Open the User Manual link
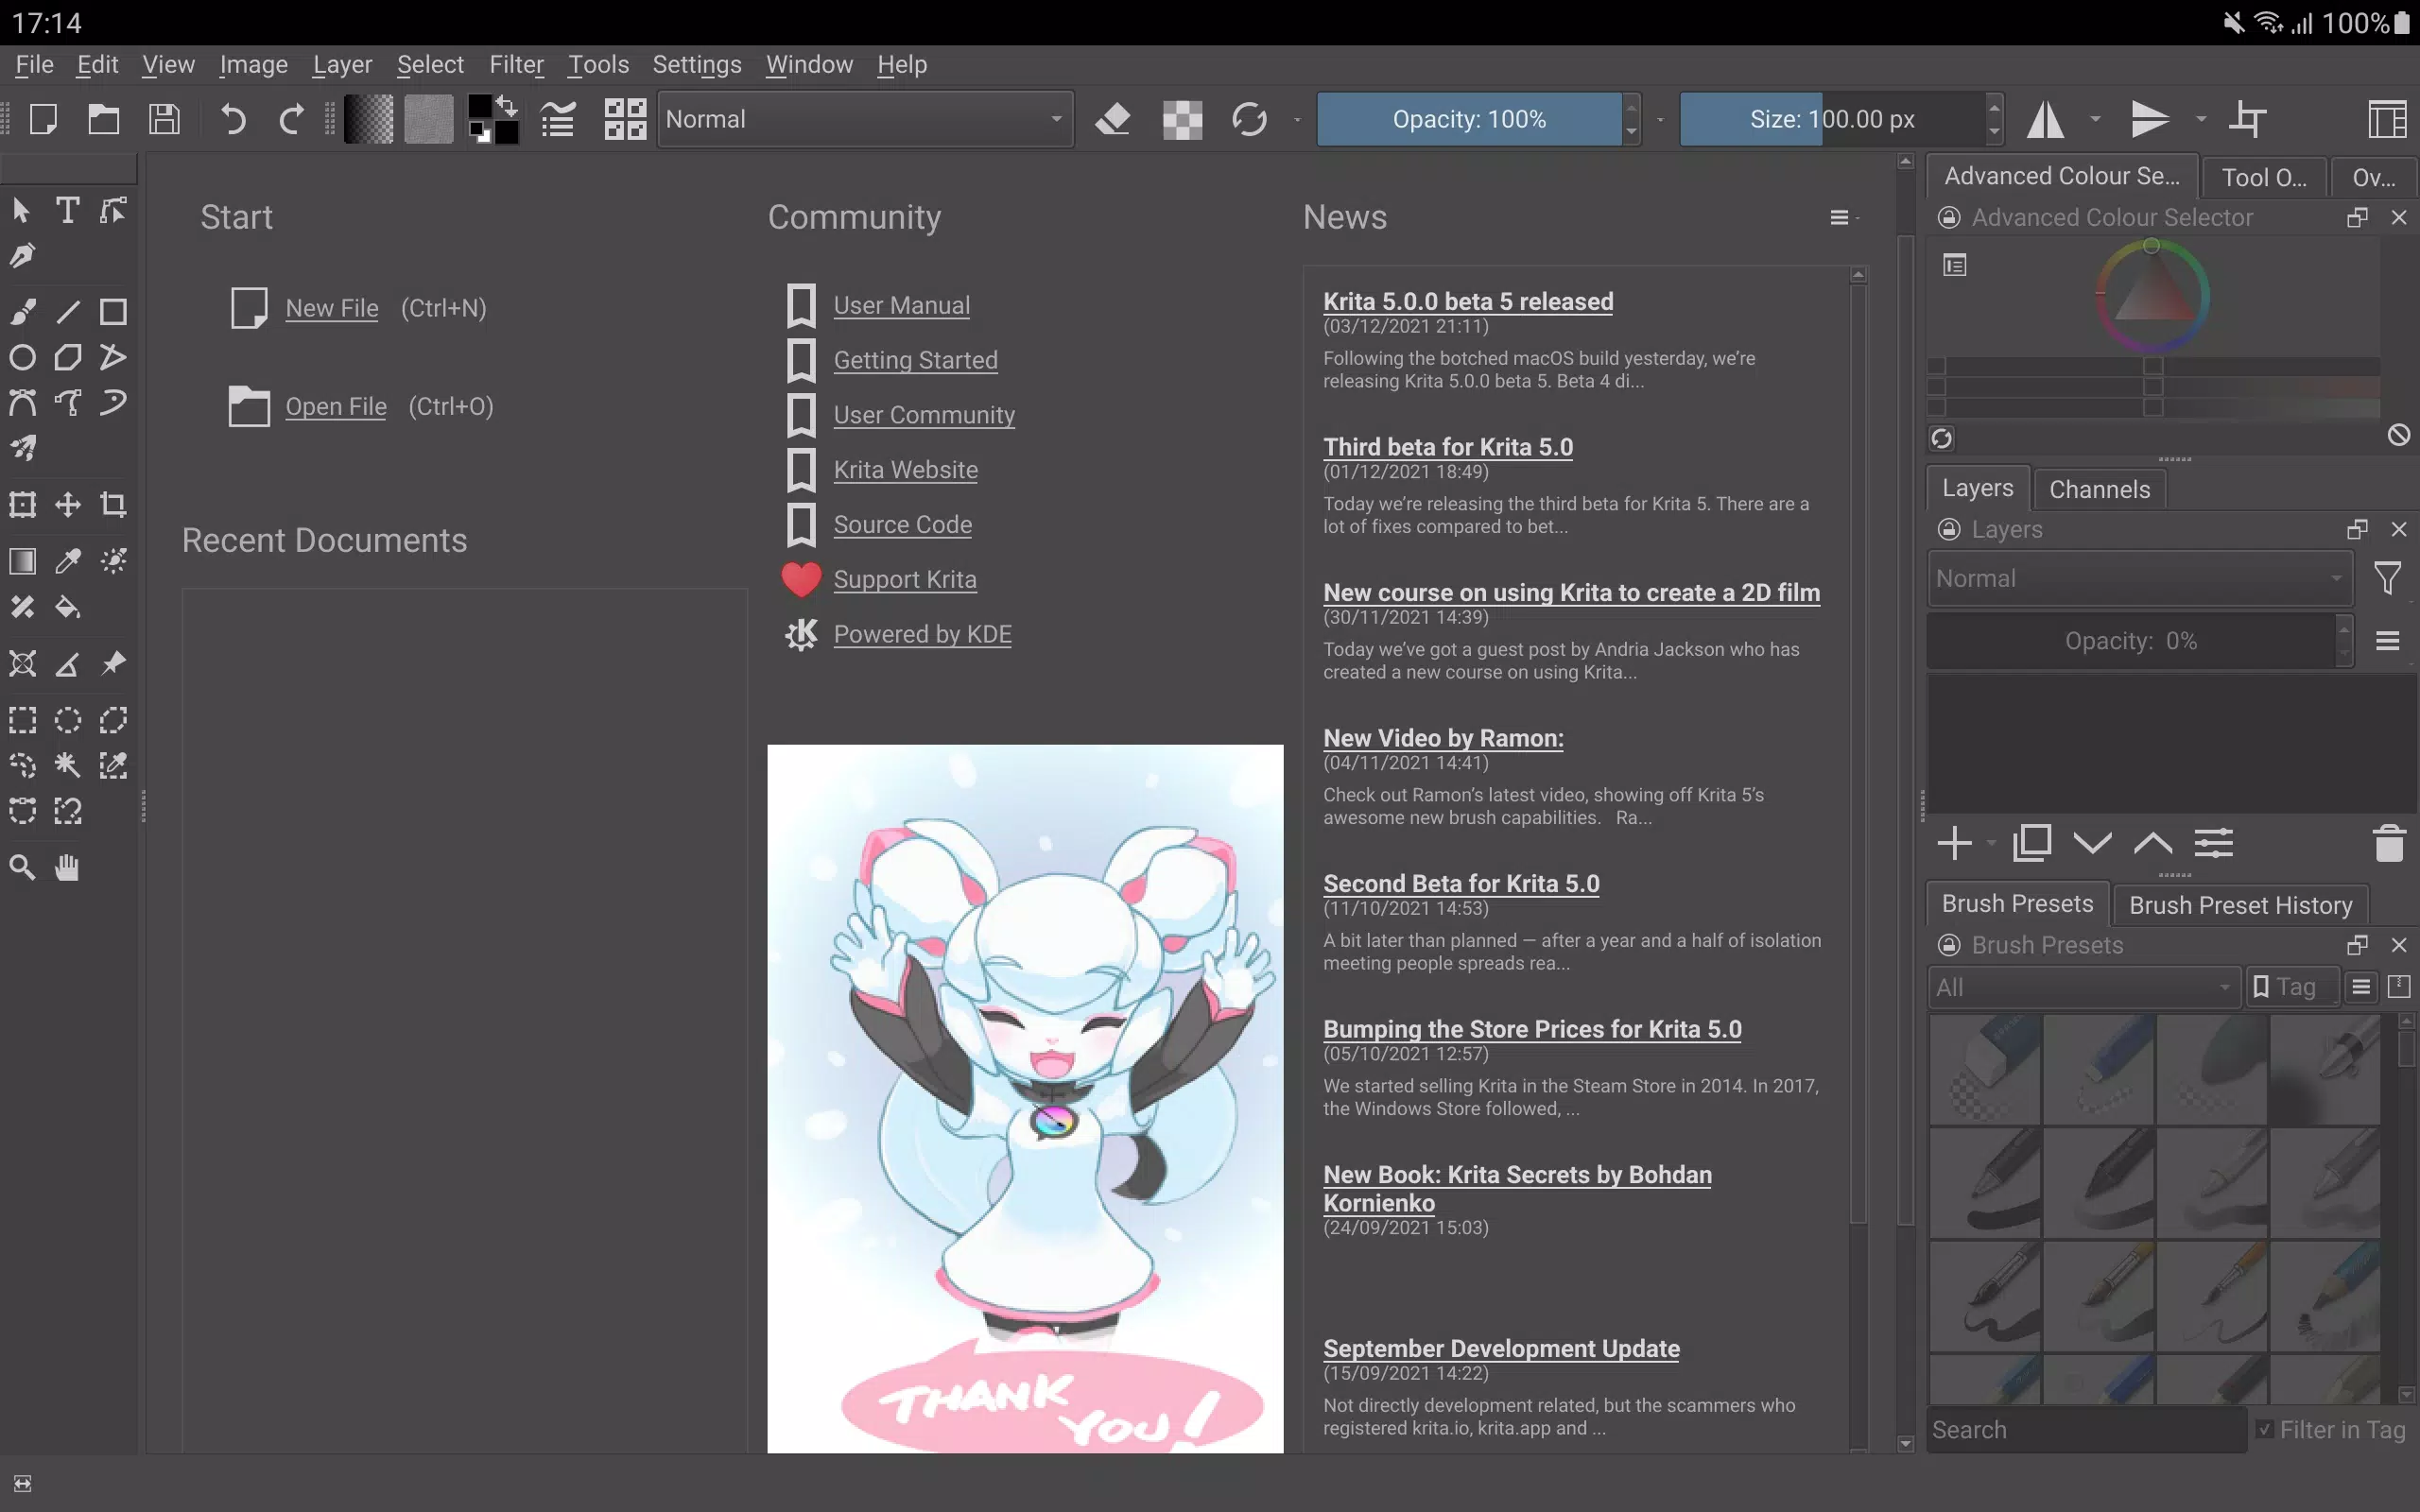 (x=899, y=305)
